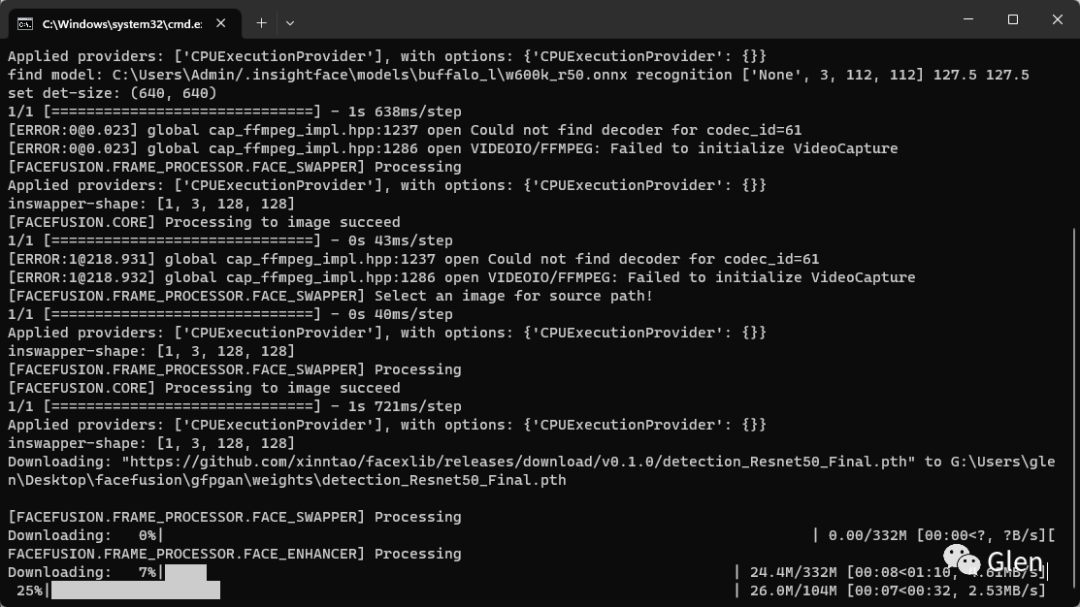
Task: Click the 25% download progress bar
Action: [136, 590]
